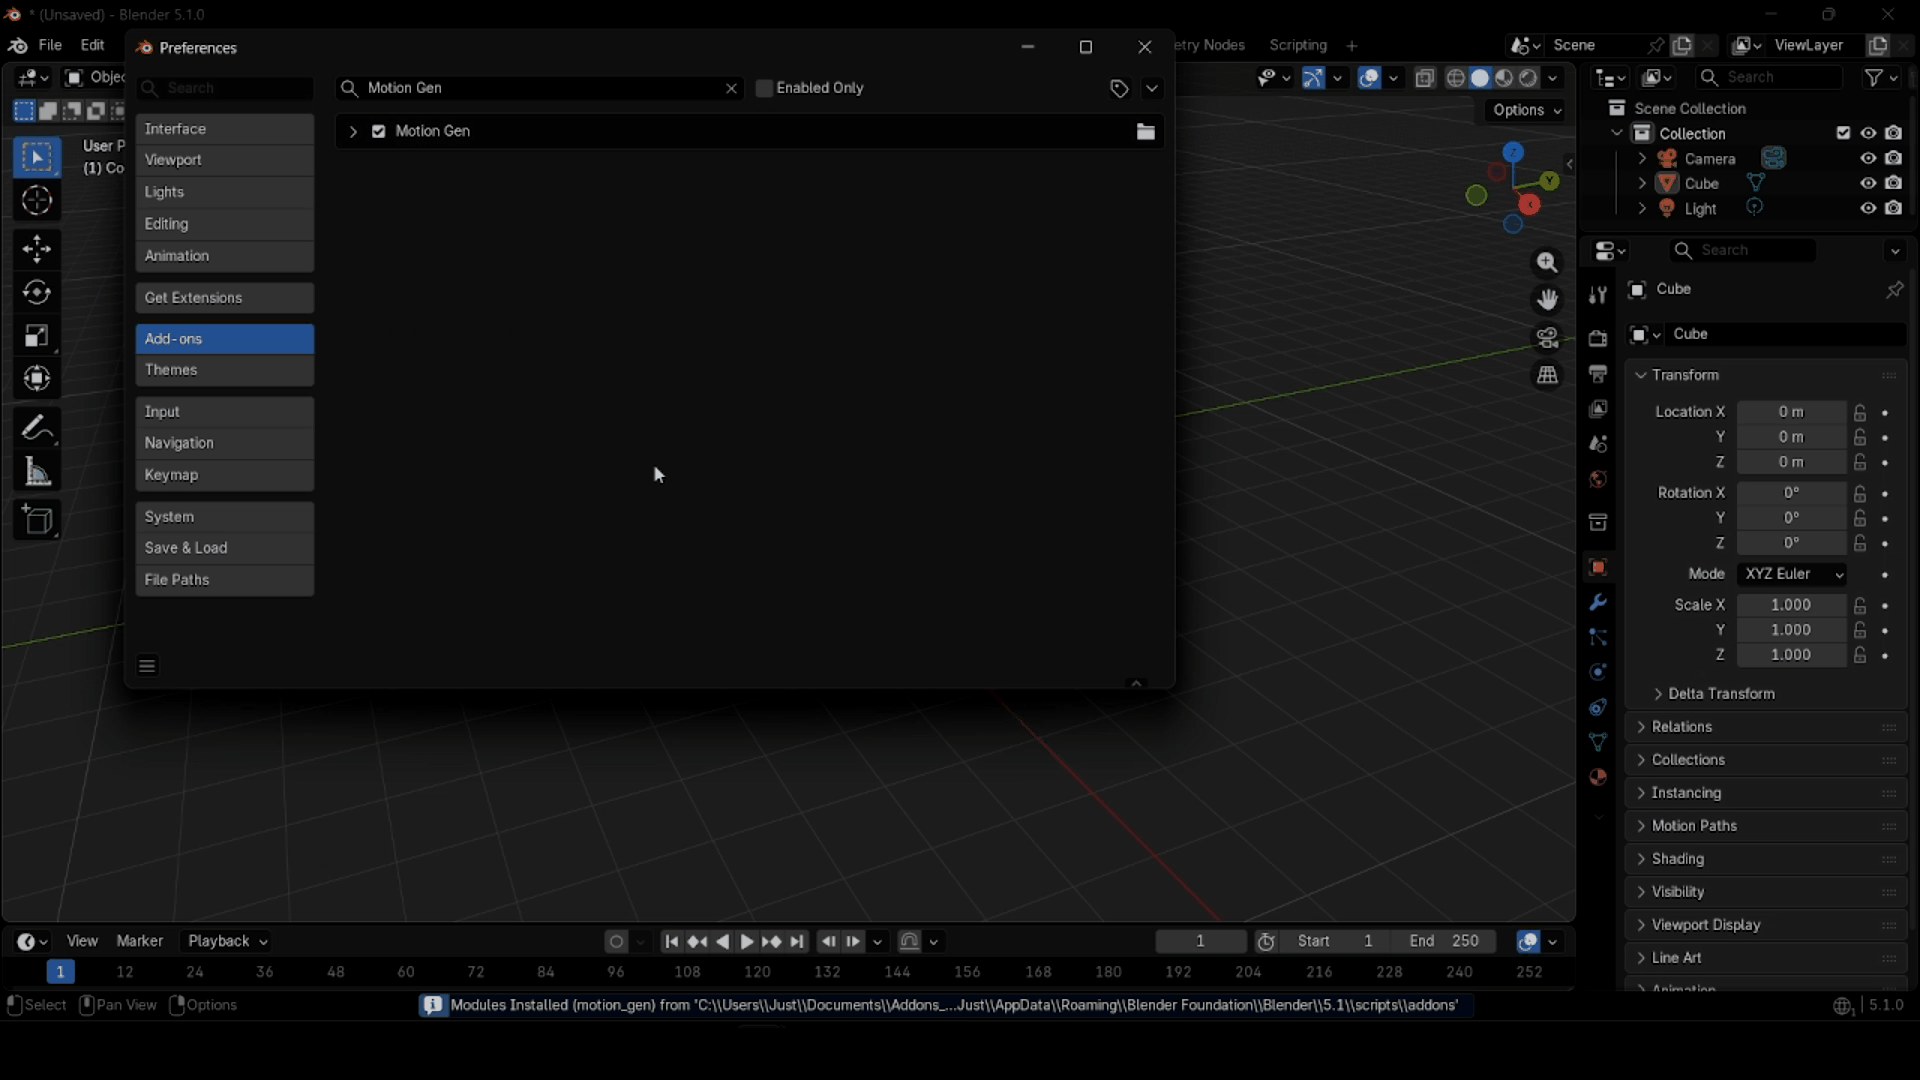
Task: Pick the Annotate tool
Action: click(x=37, y=428)
